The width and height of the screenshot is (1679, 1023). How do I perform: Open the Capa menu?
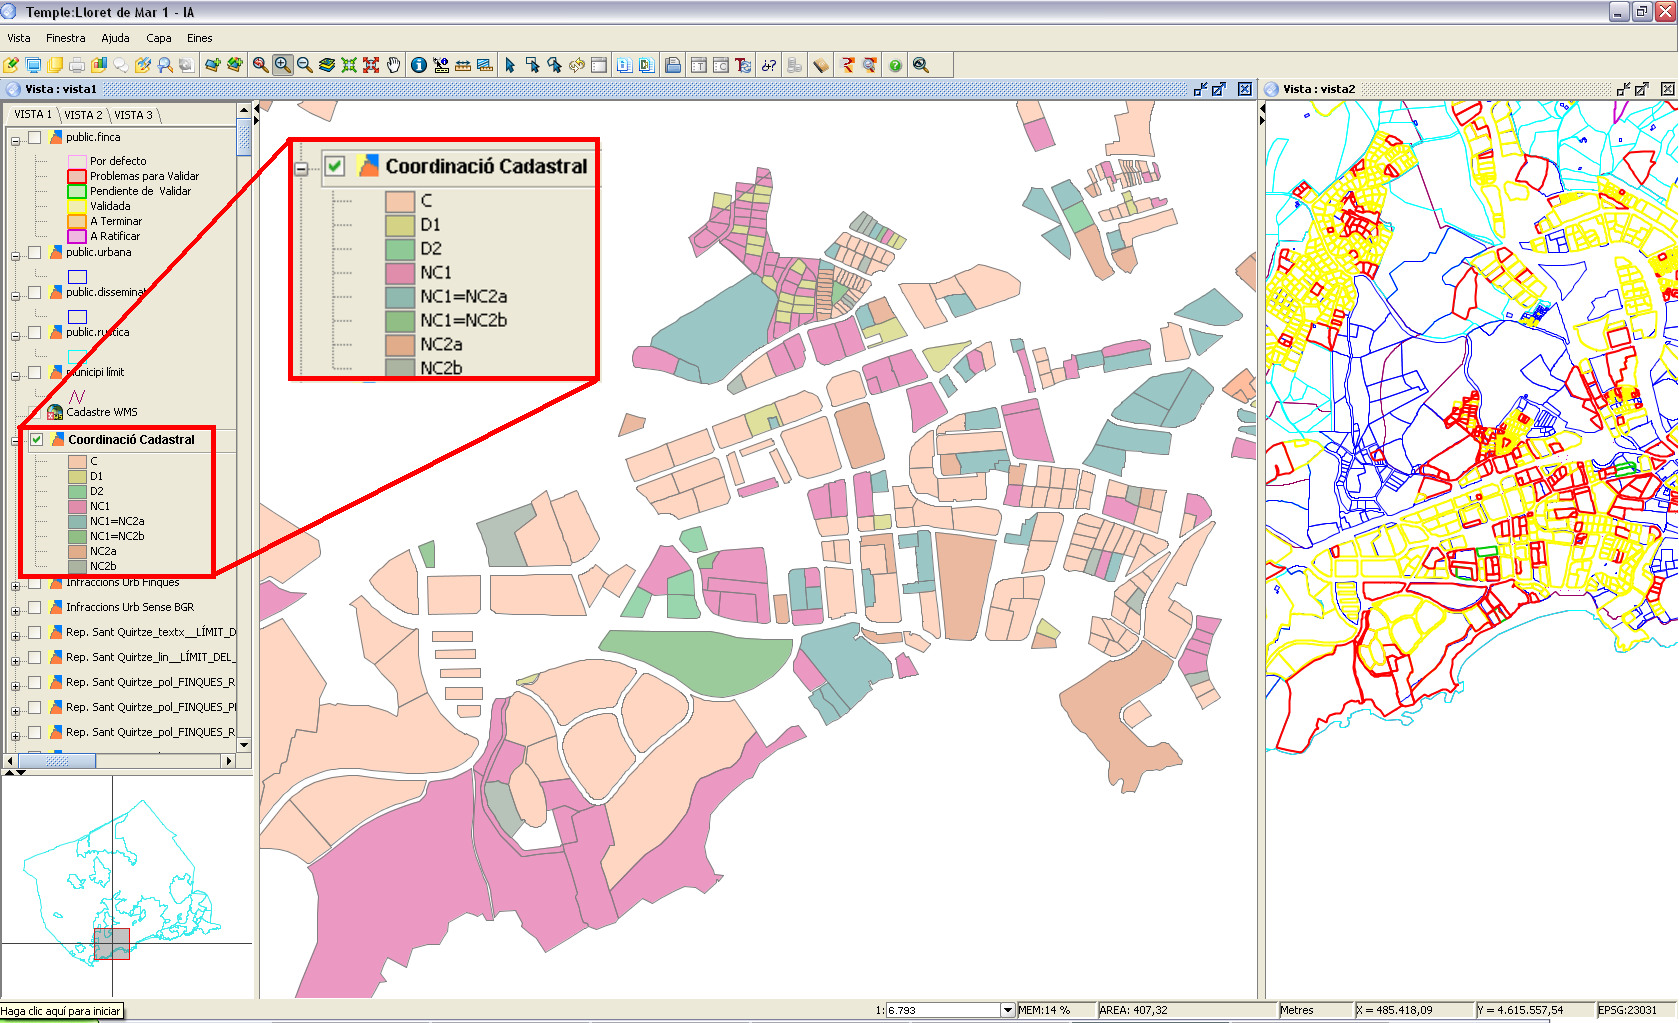pos(158,38)
